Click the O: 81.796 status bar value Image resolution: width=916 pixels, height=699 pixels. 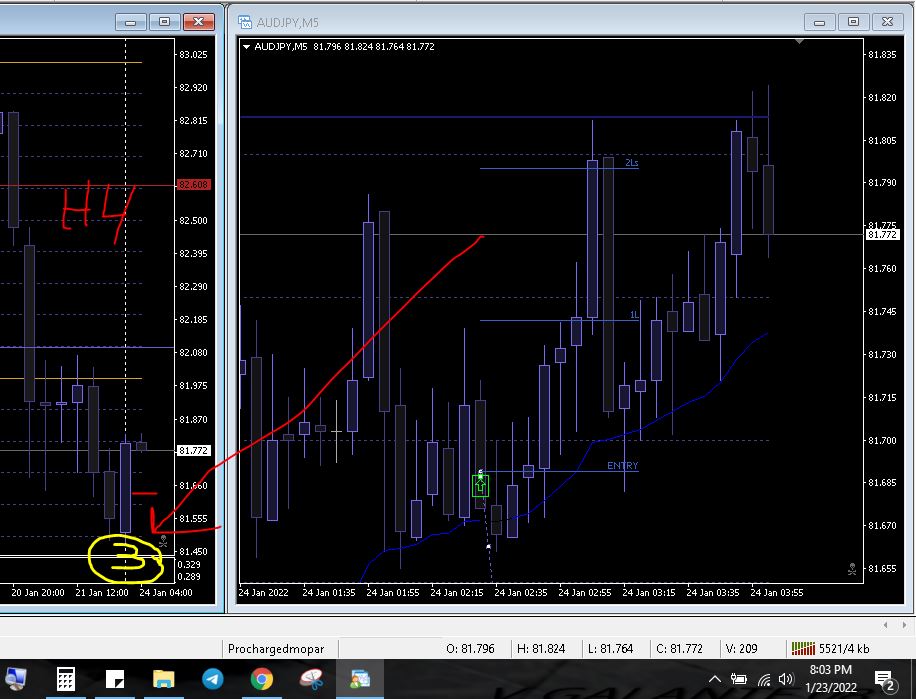470,649
